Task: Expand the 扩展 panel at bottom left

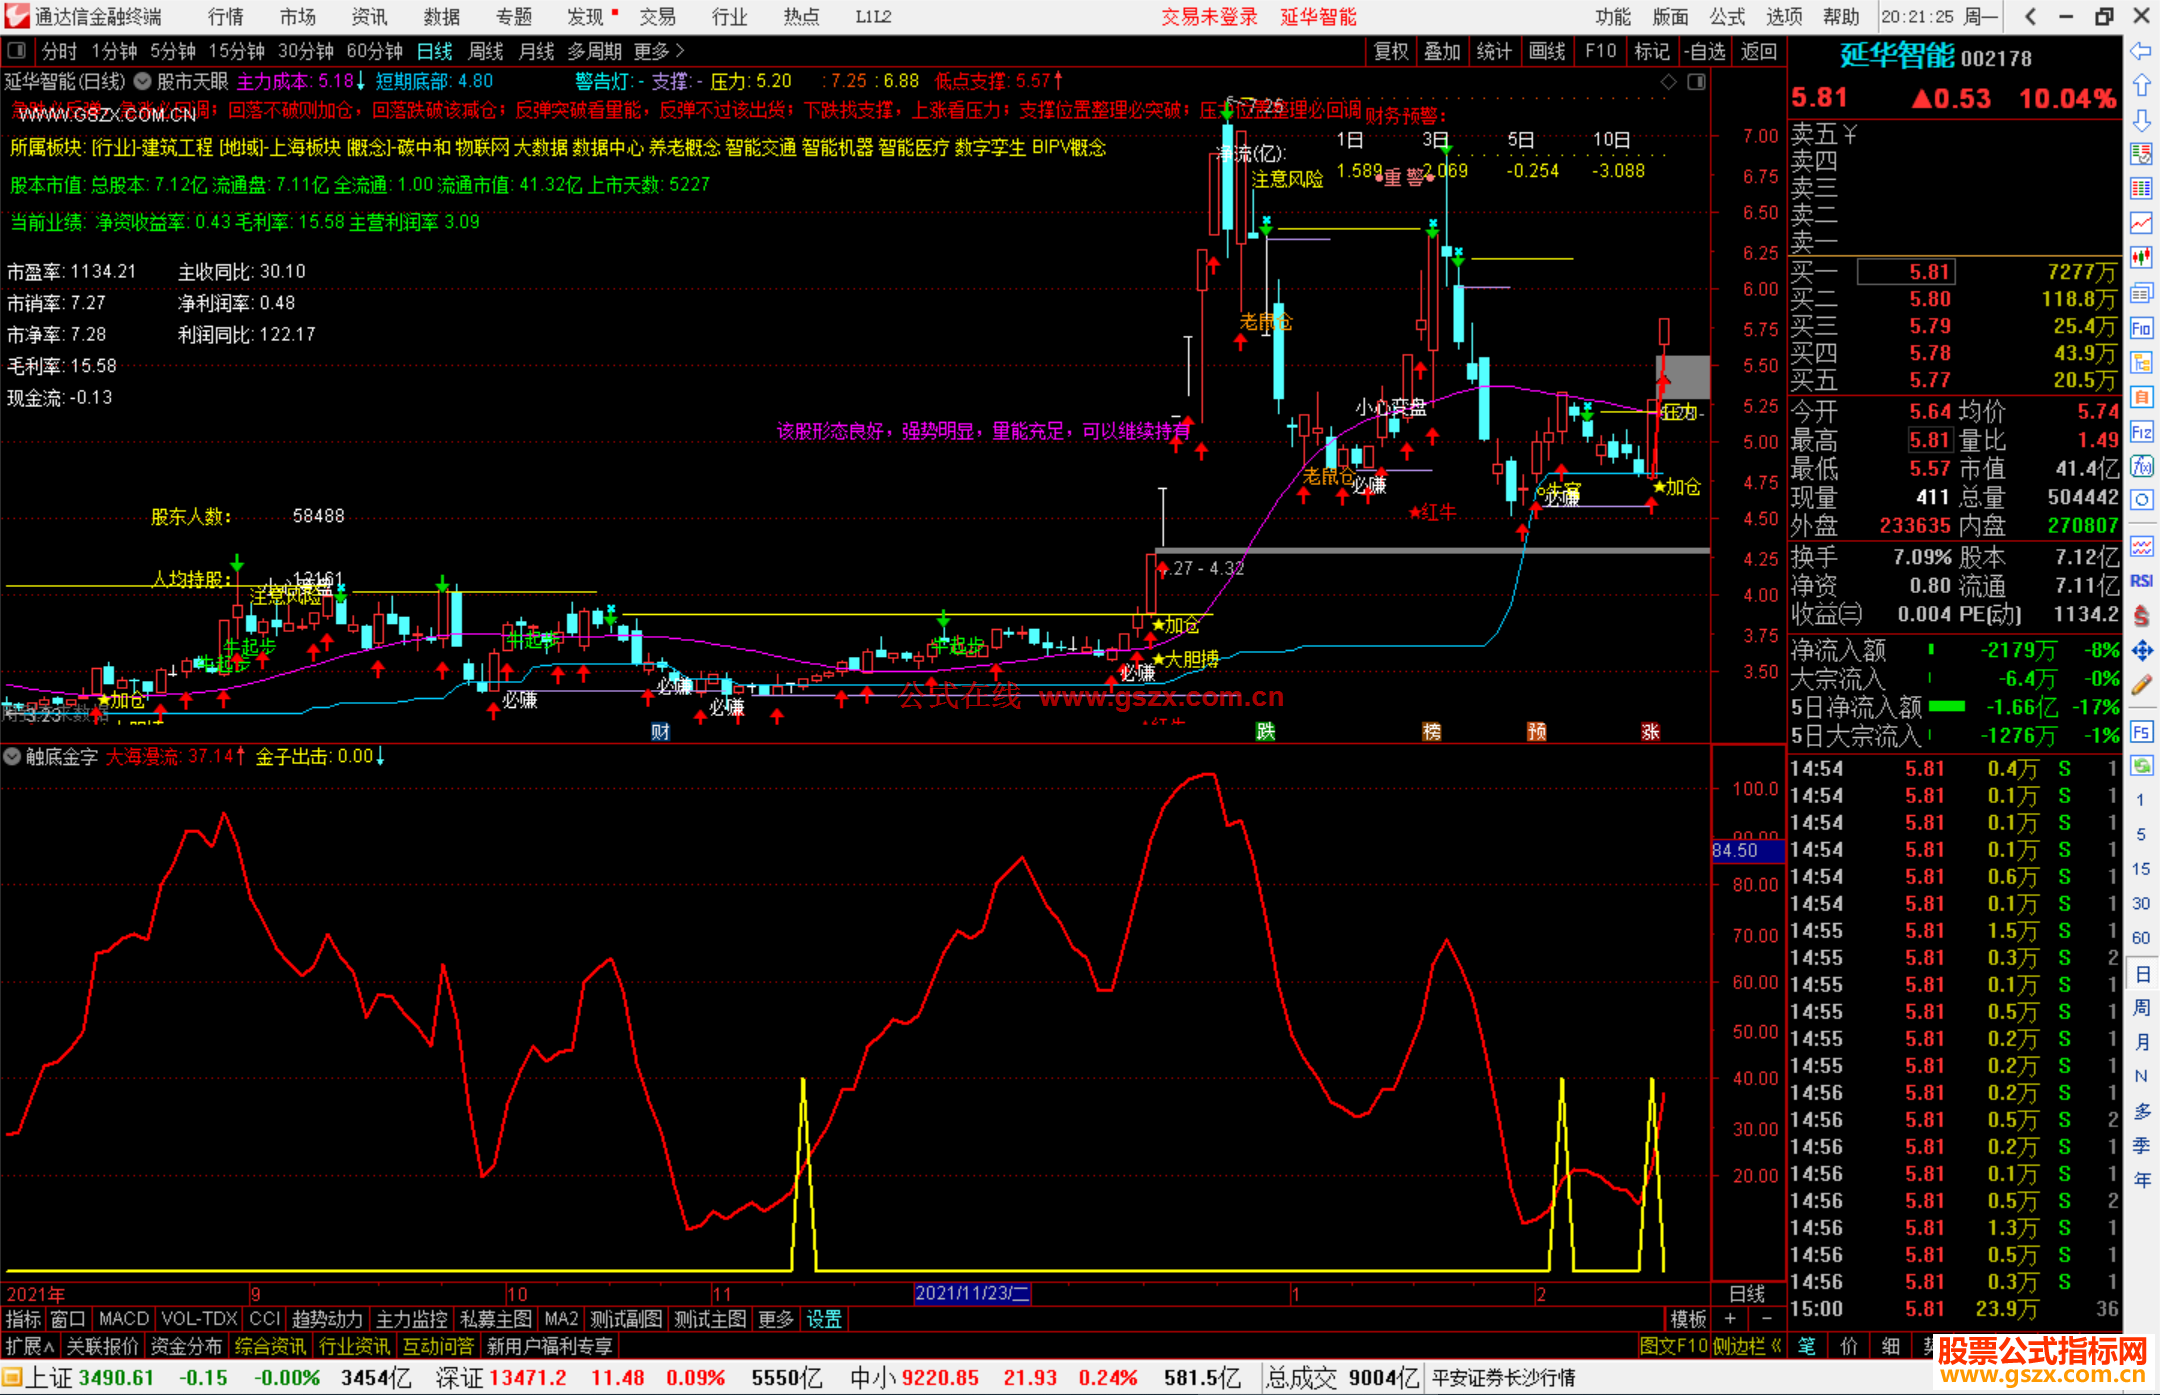Action: pyautogui.click(x=30, y=1346)
